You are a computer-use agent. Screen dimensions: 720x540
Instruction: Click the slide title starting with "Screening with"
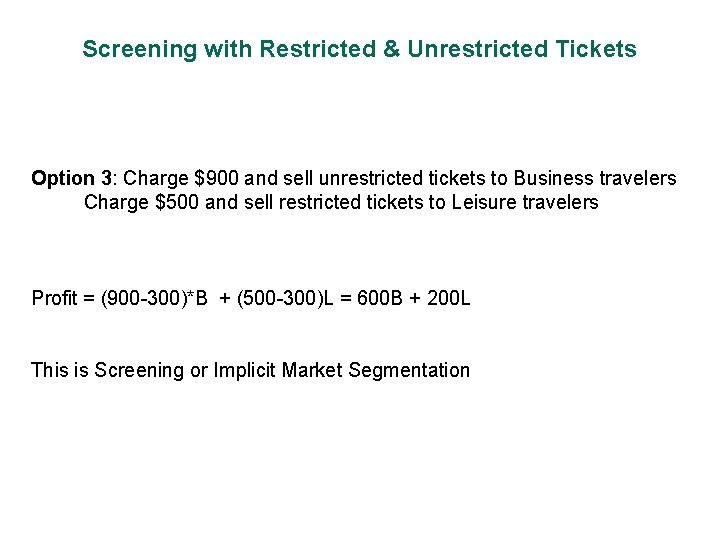[358, 49]
